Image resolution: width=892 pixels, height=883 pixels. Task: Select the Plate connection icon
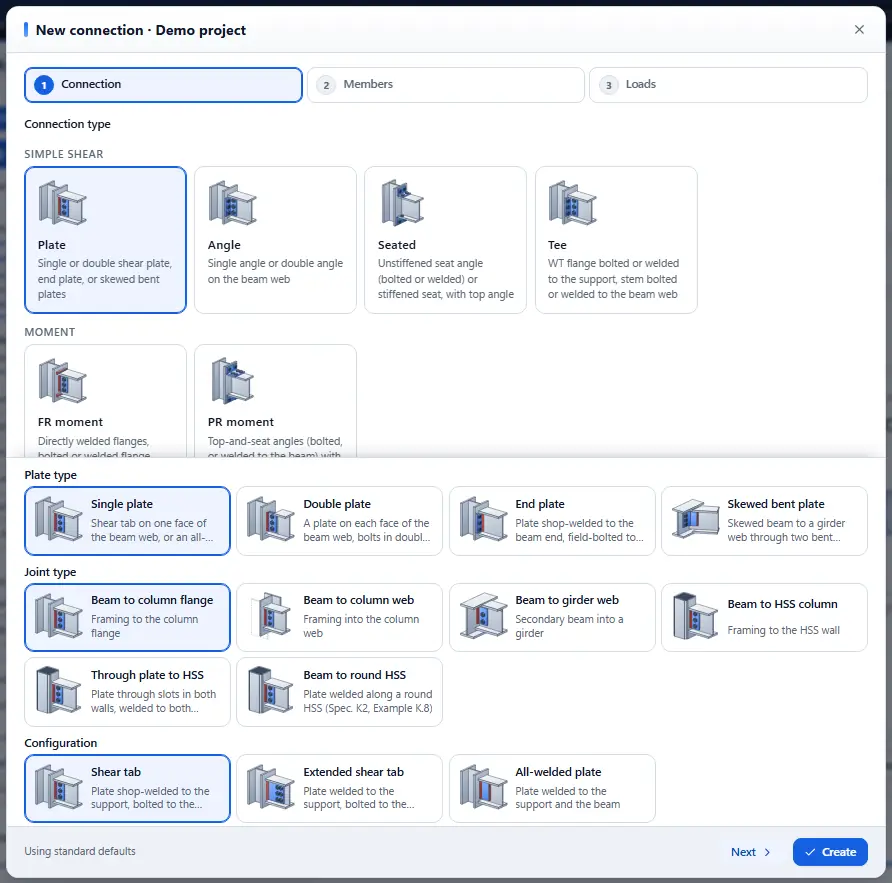click(x=63, y=203)
